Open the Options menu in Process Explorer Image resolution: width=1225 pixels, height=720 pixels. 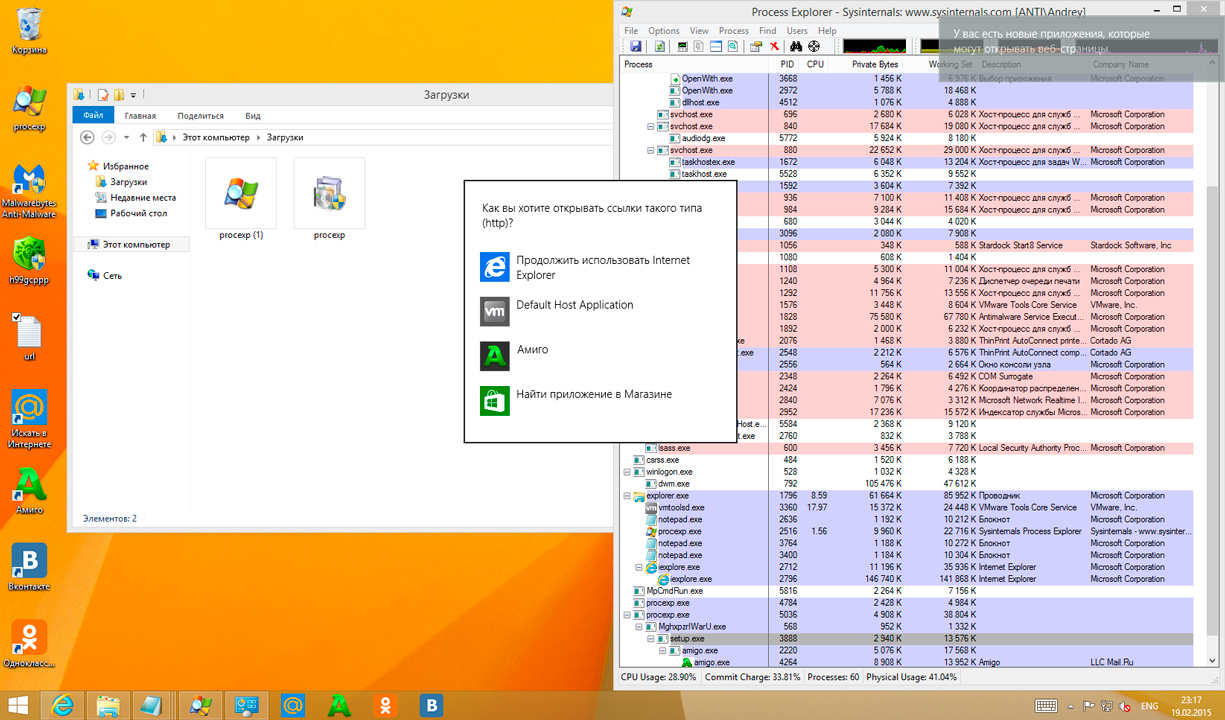[x=663, y=31]
